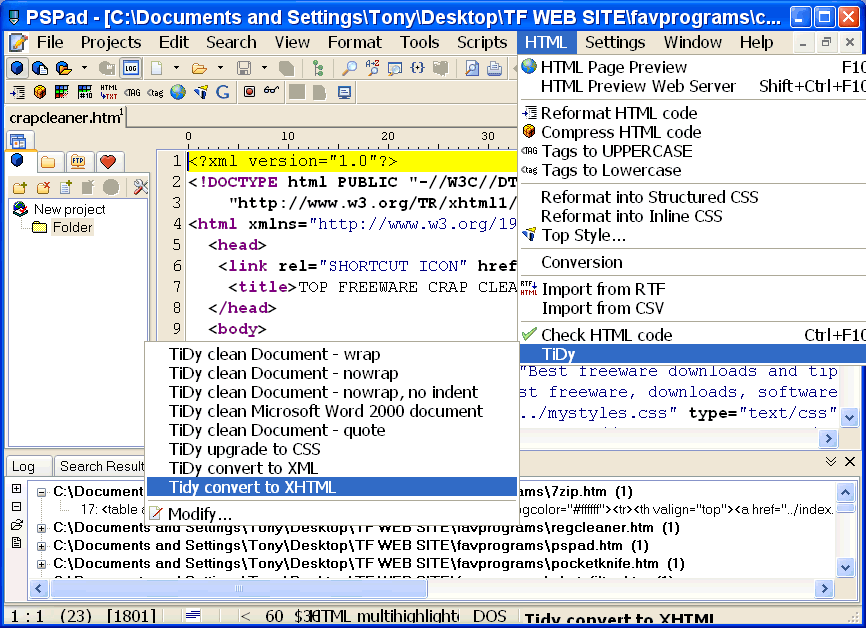
Task: Click the TopStyle toolbar icon
Action: pyautogui.click(x=201, y=92)
